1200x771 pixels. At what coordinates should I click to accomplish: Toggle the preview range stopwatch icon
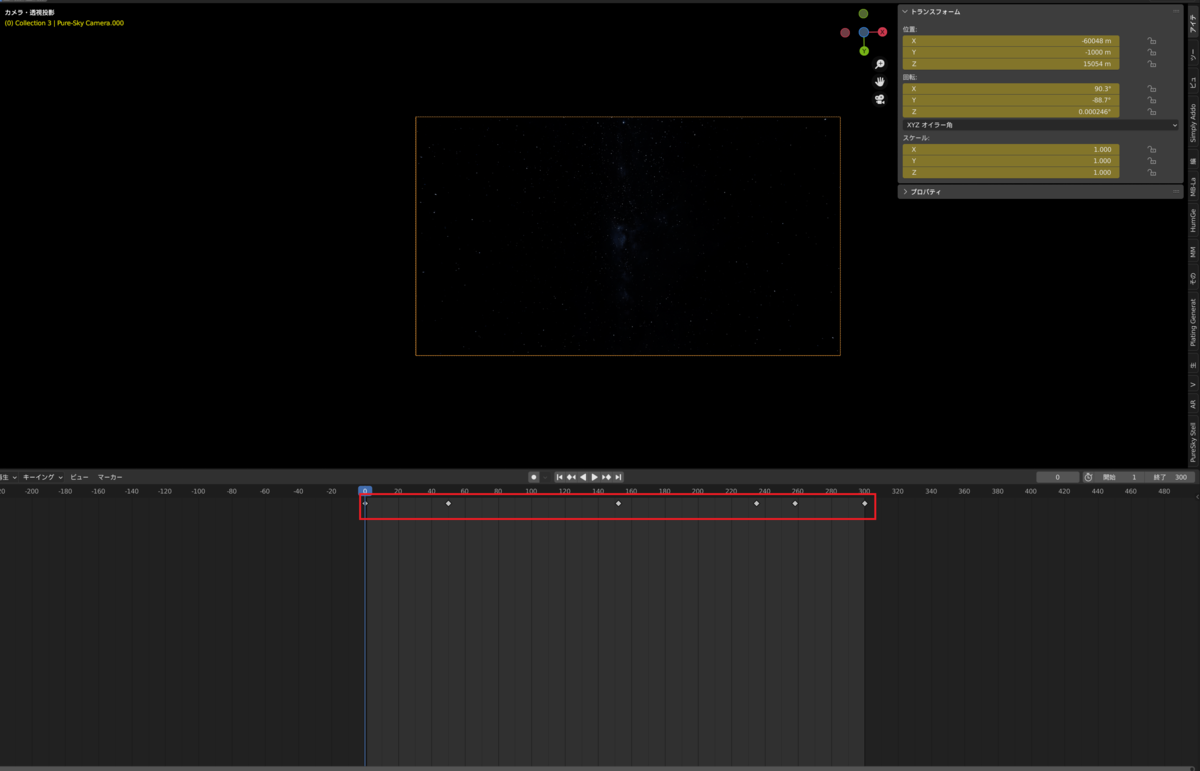(x=1088, y=477)
